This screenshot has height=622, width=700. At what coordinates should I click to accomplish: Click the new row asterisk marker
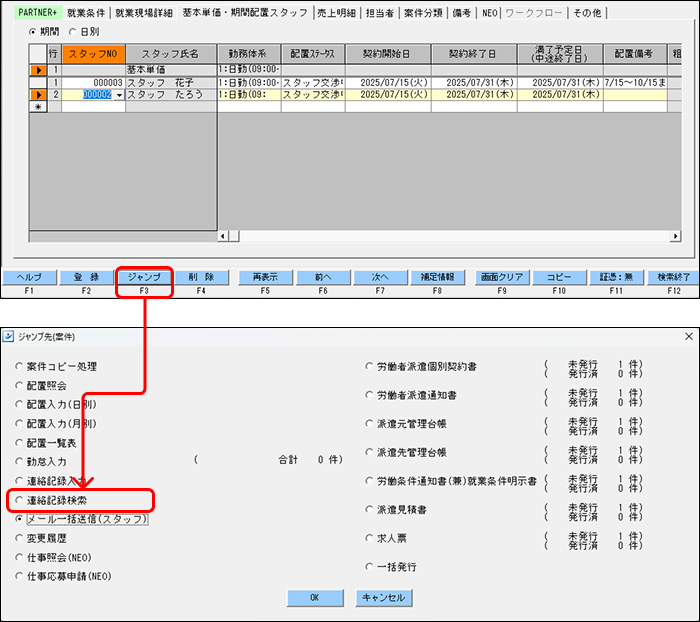[x=38, y=106]
